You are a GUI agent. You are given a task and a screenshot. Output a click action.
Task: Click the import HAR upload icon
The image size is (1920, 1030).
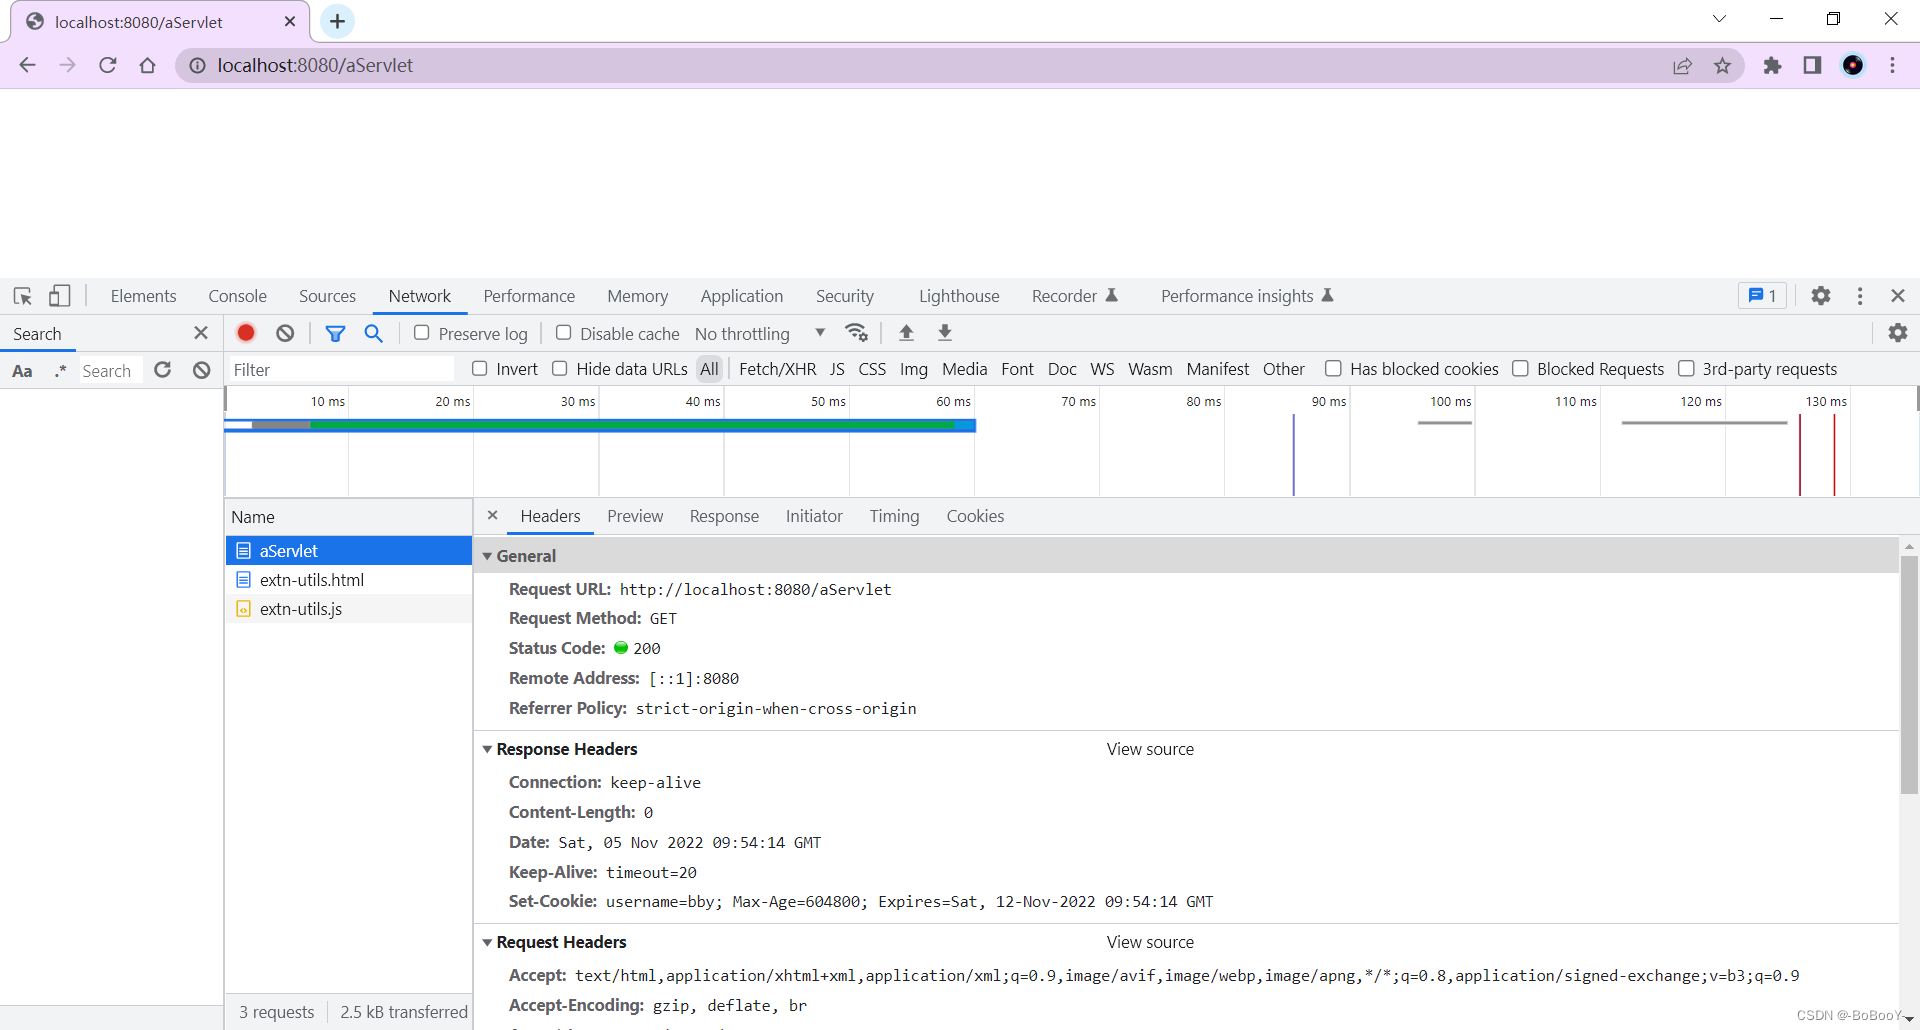906,333
